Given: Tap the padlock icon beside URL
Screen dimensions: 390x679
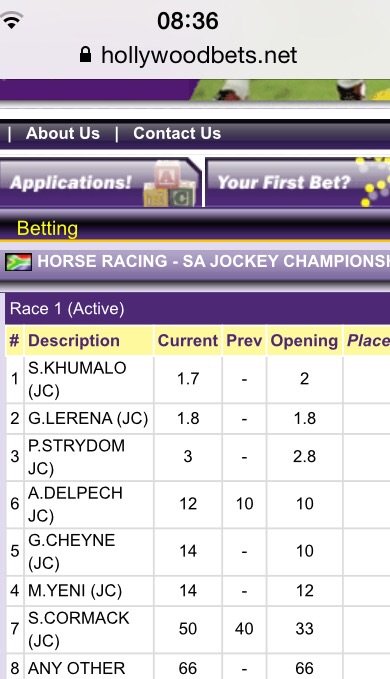Looking at the screenshot, I should (x=85, y=55).
